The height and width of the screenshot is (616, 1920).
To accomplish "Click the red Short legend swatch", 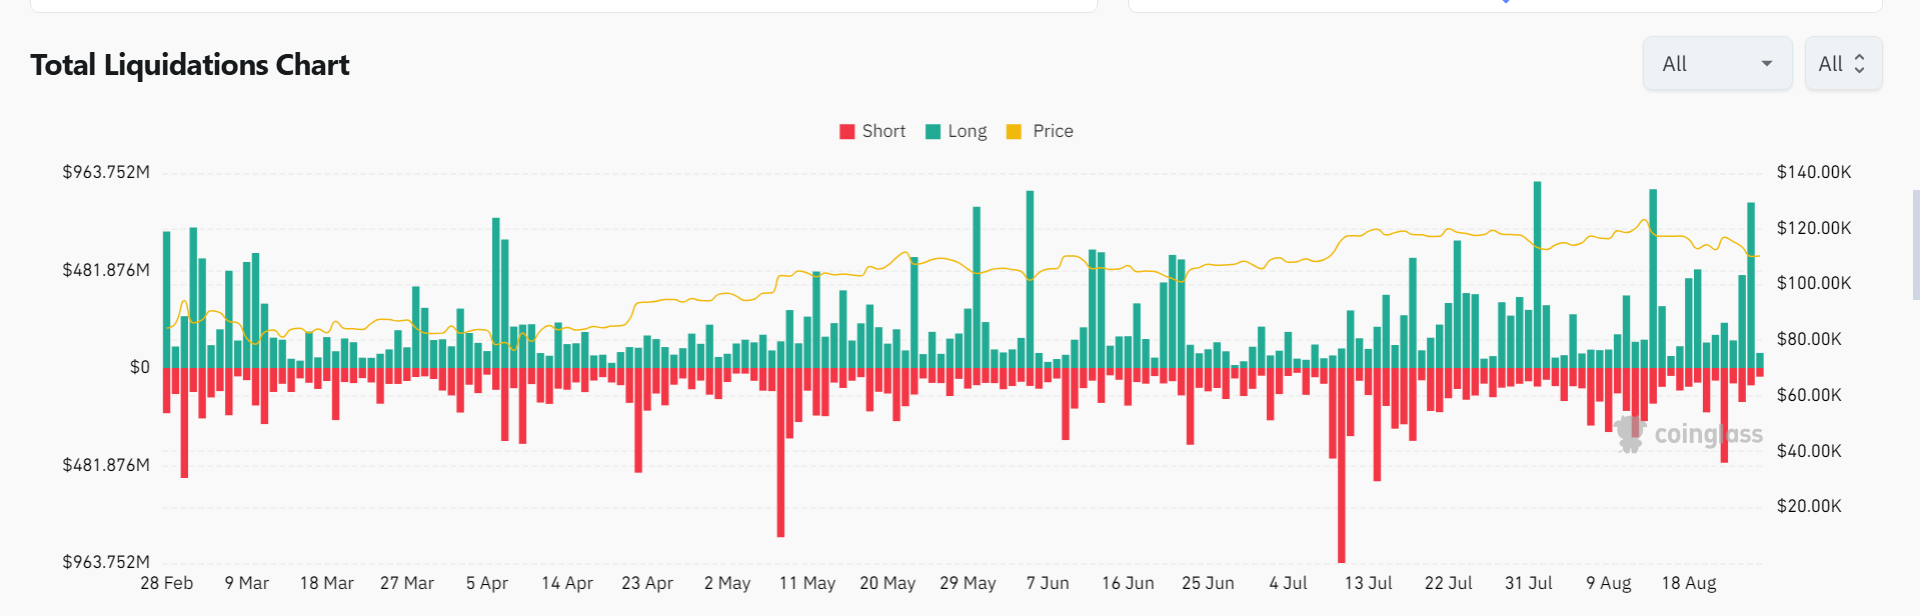I will coord(847,132).
